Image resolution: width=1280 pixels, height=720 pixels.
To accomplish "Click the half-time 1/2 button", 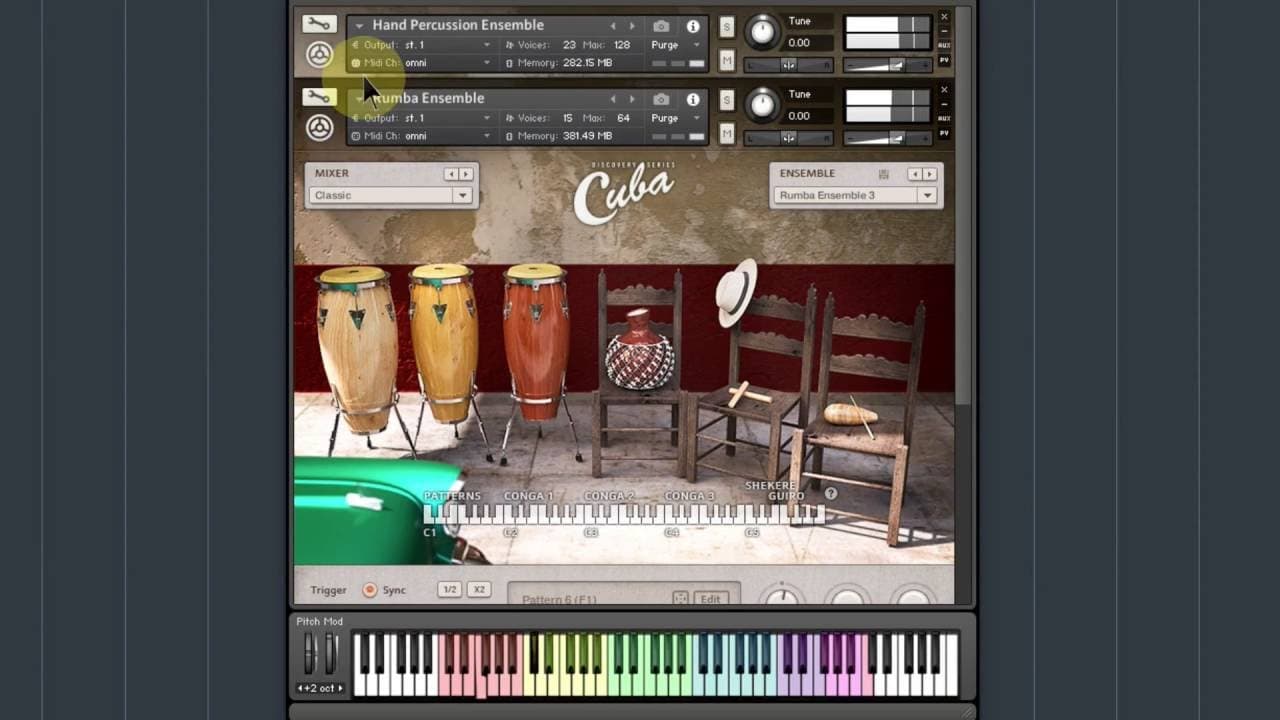I will pyautogui.click(x=449, y=590).
